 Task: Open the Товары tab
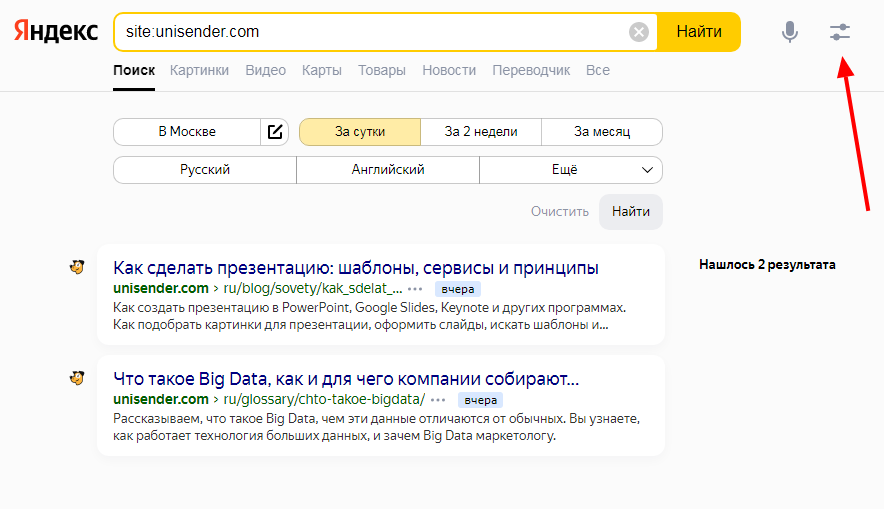pos(382,70)
